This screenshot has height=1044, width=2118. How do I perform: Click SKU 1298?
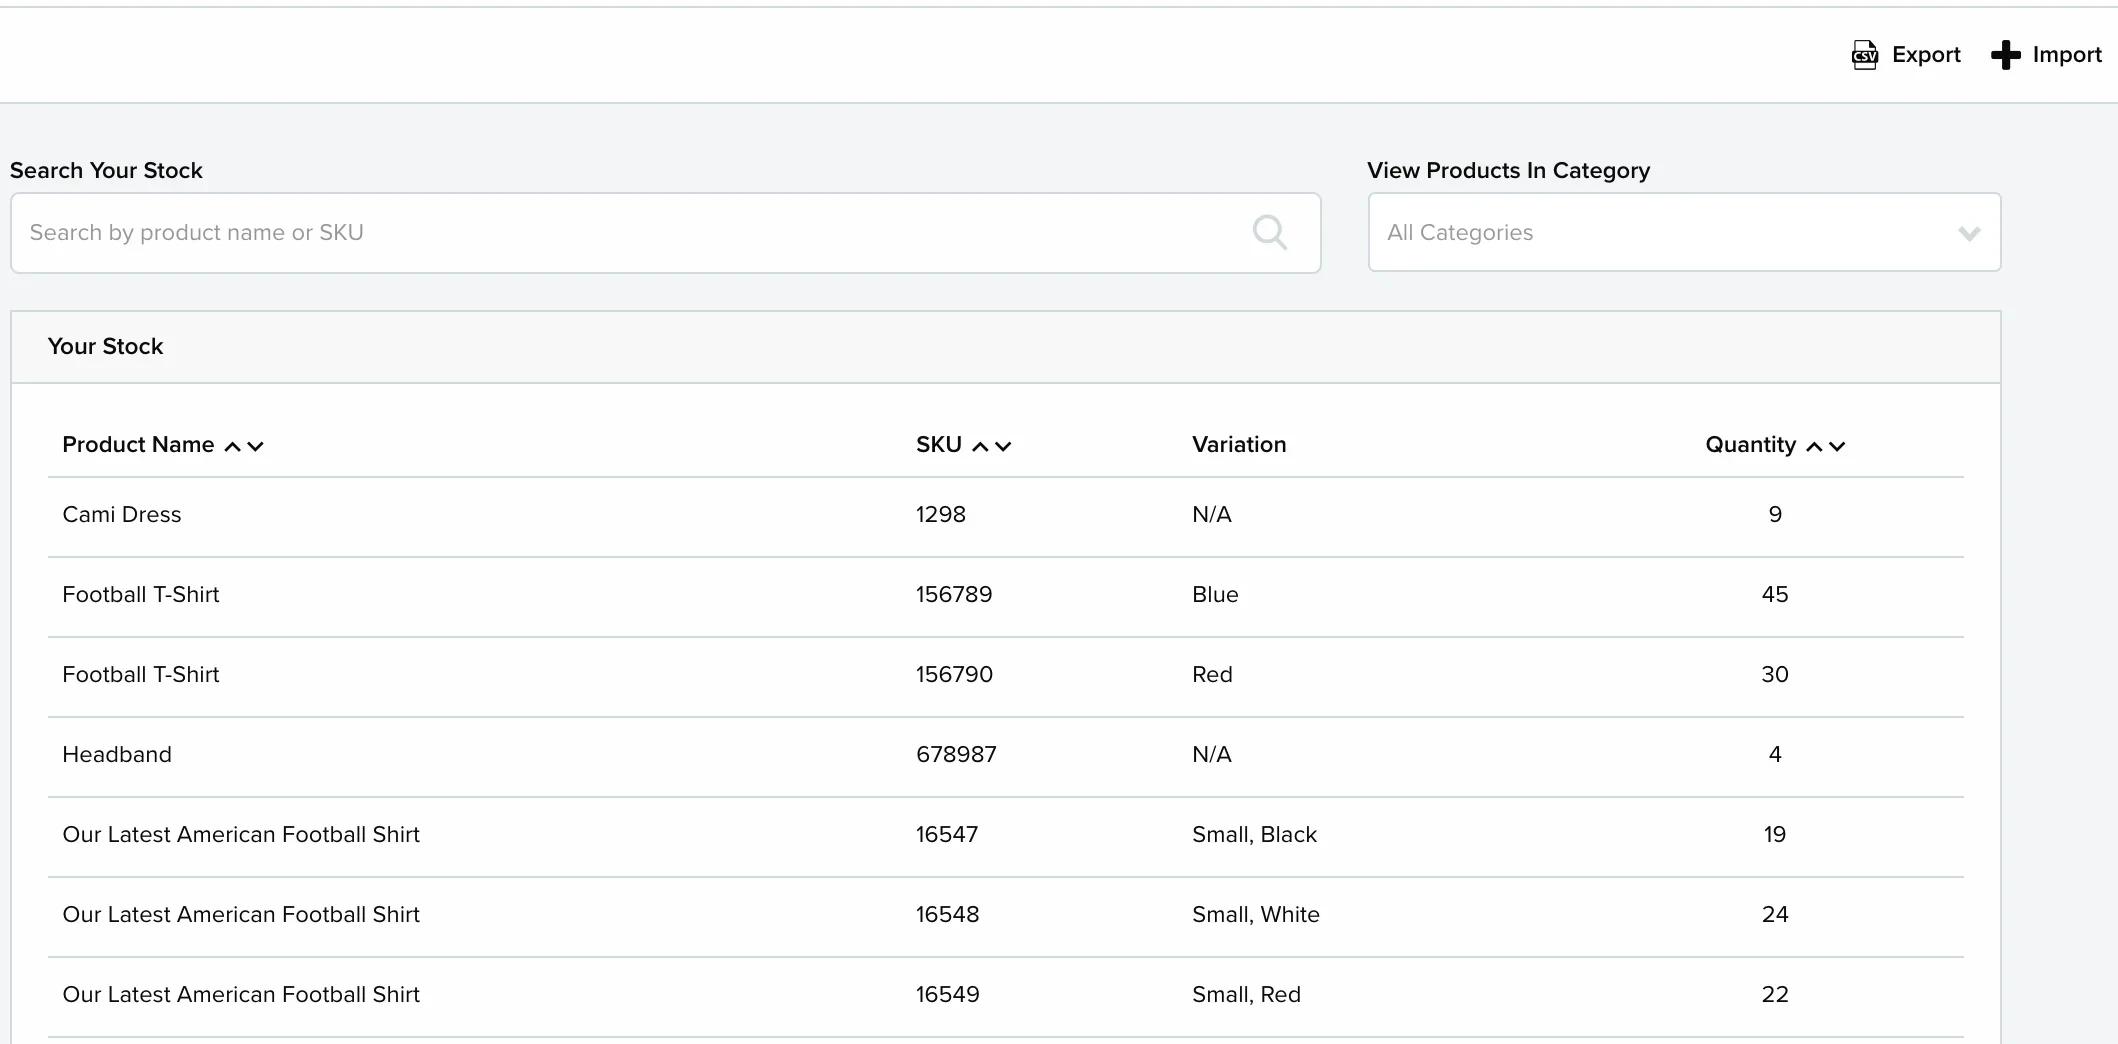point(941,515)
